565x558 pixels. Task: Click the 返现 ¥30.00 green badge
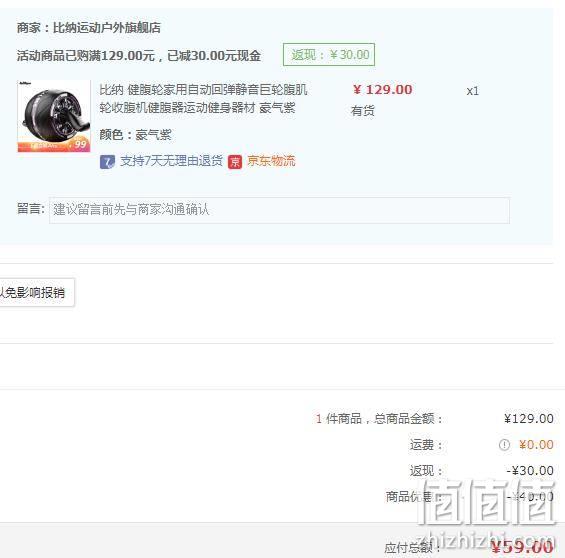(329, 55)
